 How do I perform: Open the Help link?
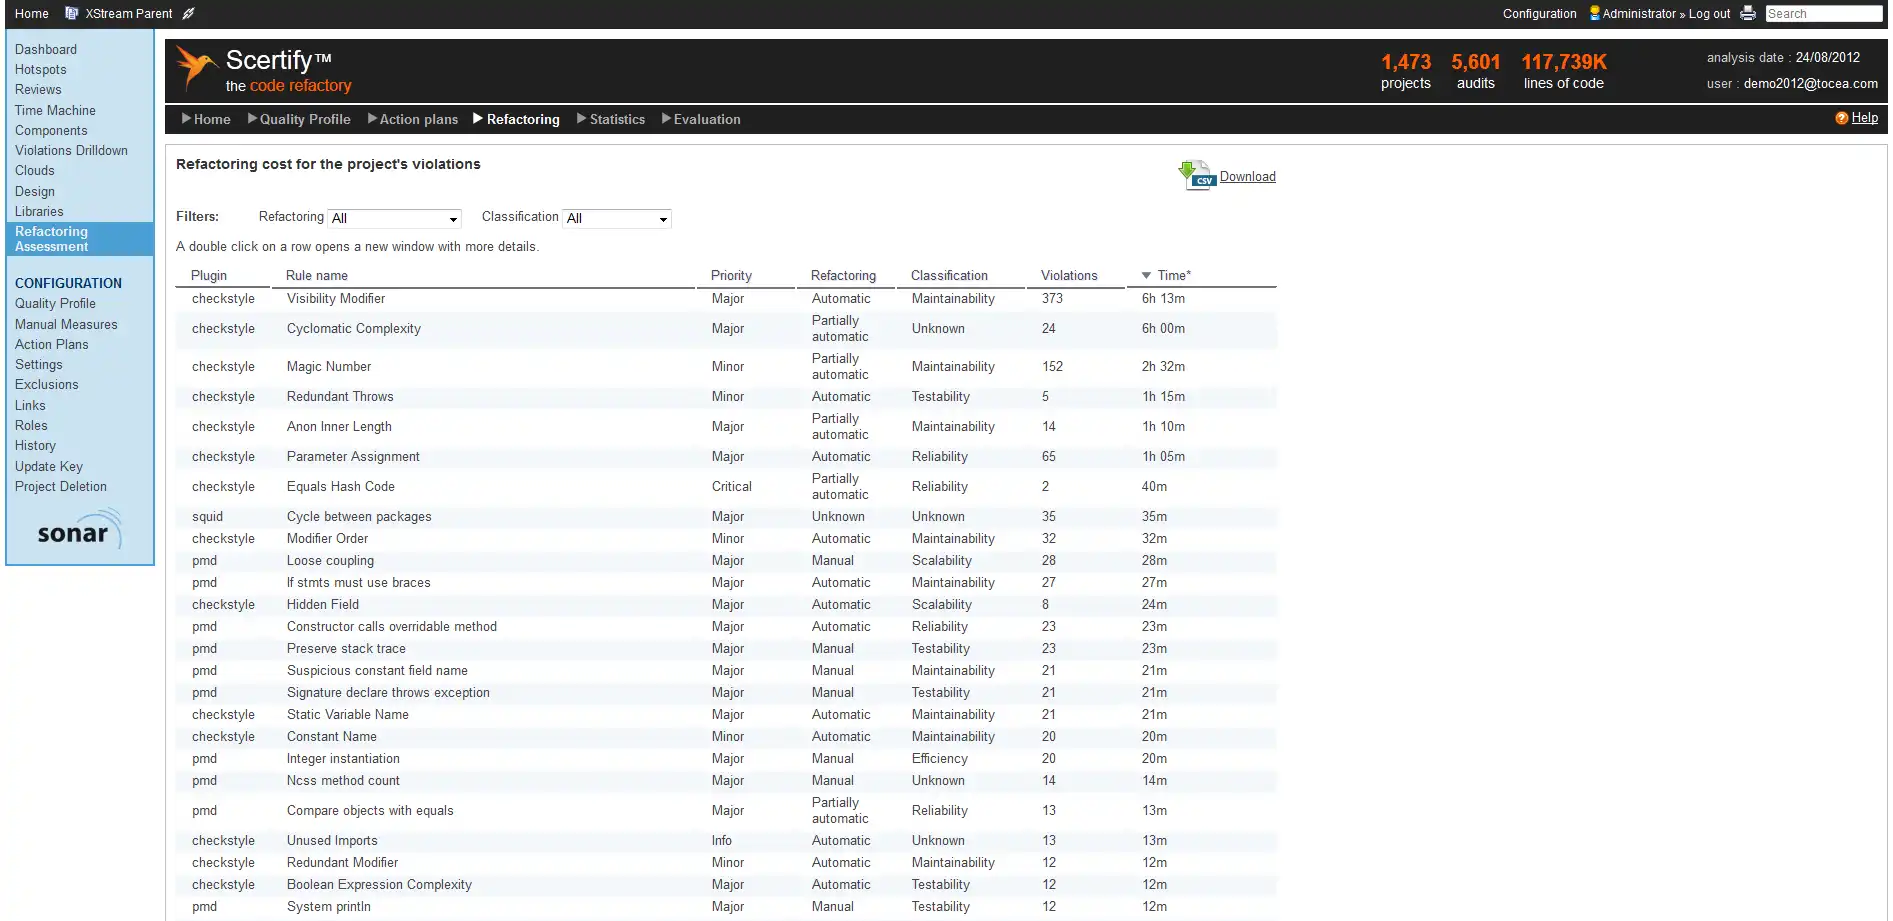click(x=1864, y=118)
